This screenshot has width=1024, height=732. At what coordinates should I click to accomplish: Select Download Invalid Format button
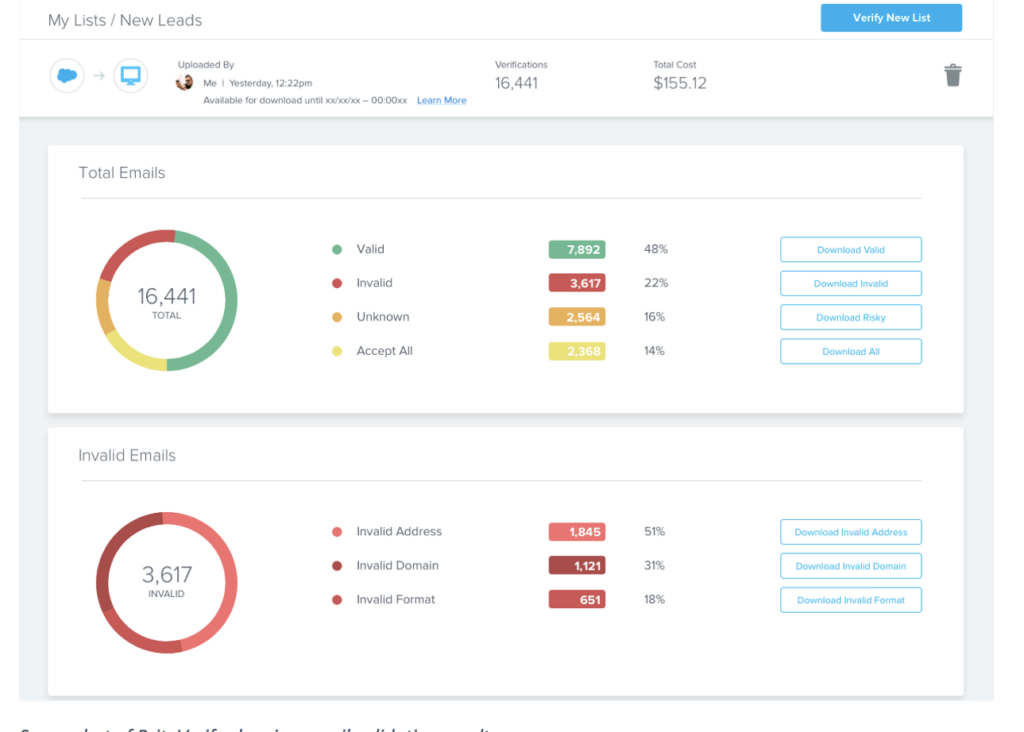[850, 600]
